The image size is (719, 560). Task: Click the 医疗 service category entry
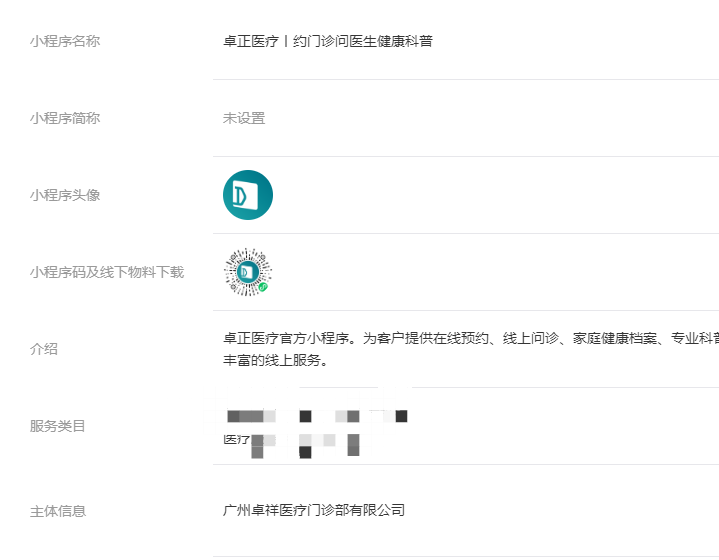pos(237,440)
